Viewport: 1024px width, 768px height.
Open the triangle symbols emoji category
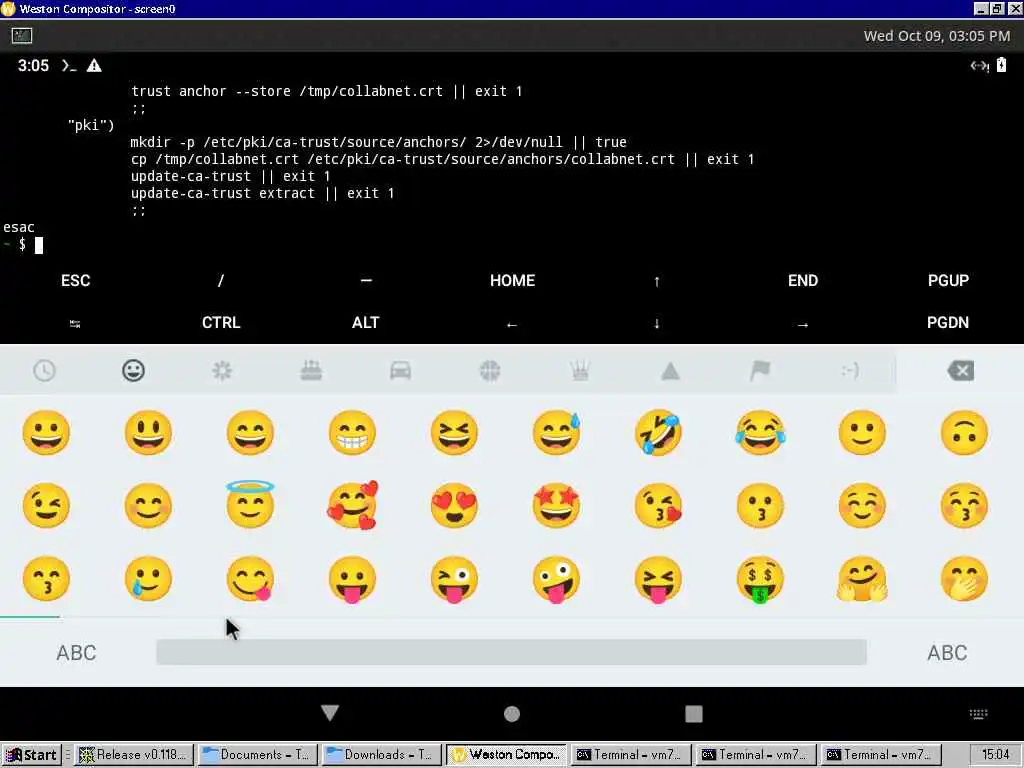(670, 371)
